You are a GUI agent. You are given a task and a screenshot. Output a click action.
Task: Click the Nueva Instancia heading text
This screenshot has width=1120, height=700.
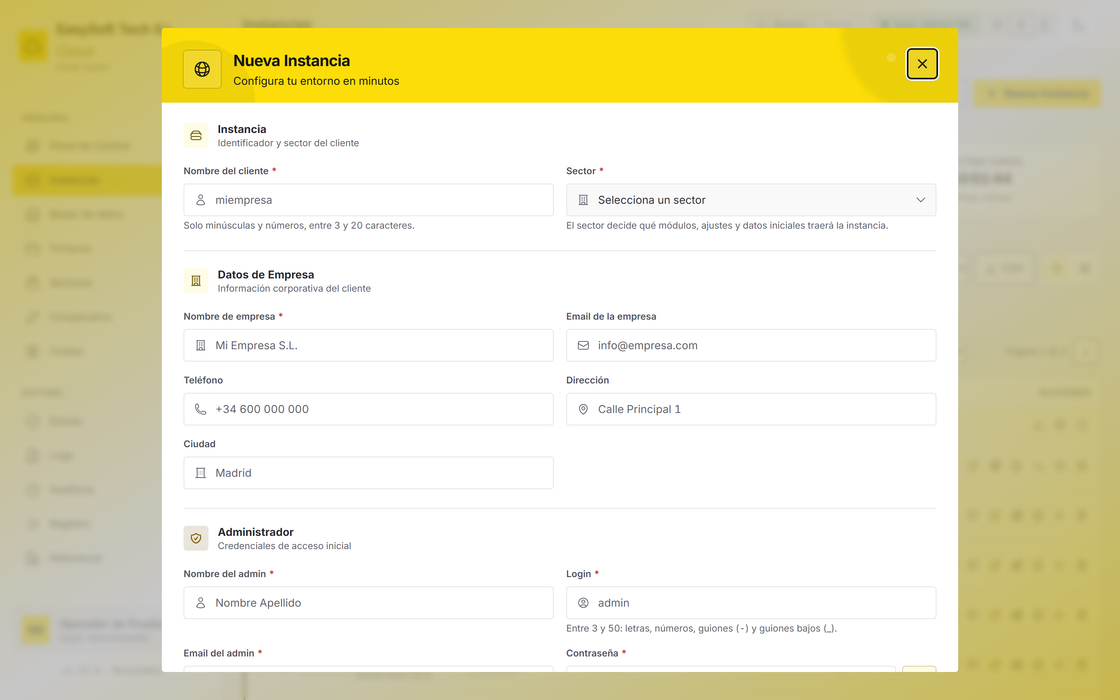point(291,61)
